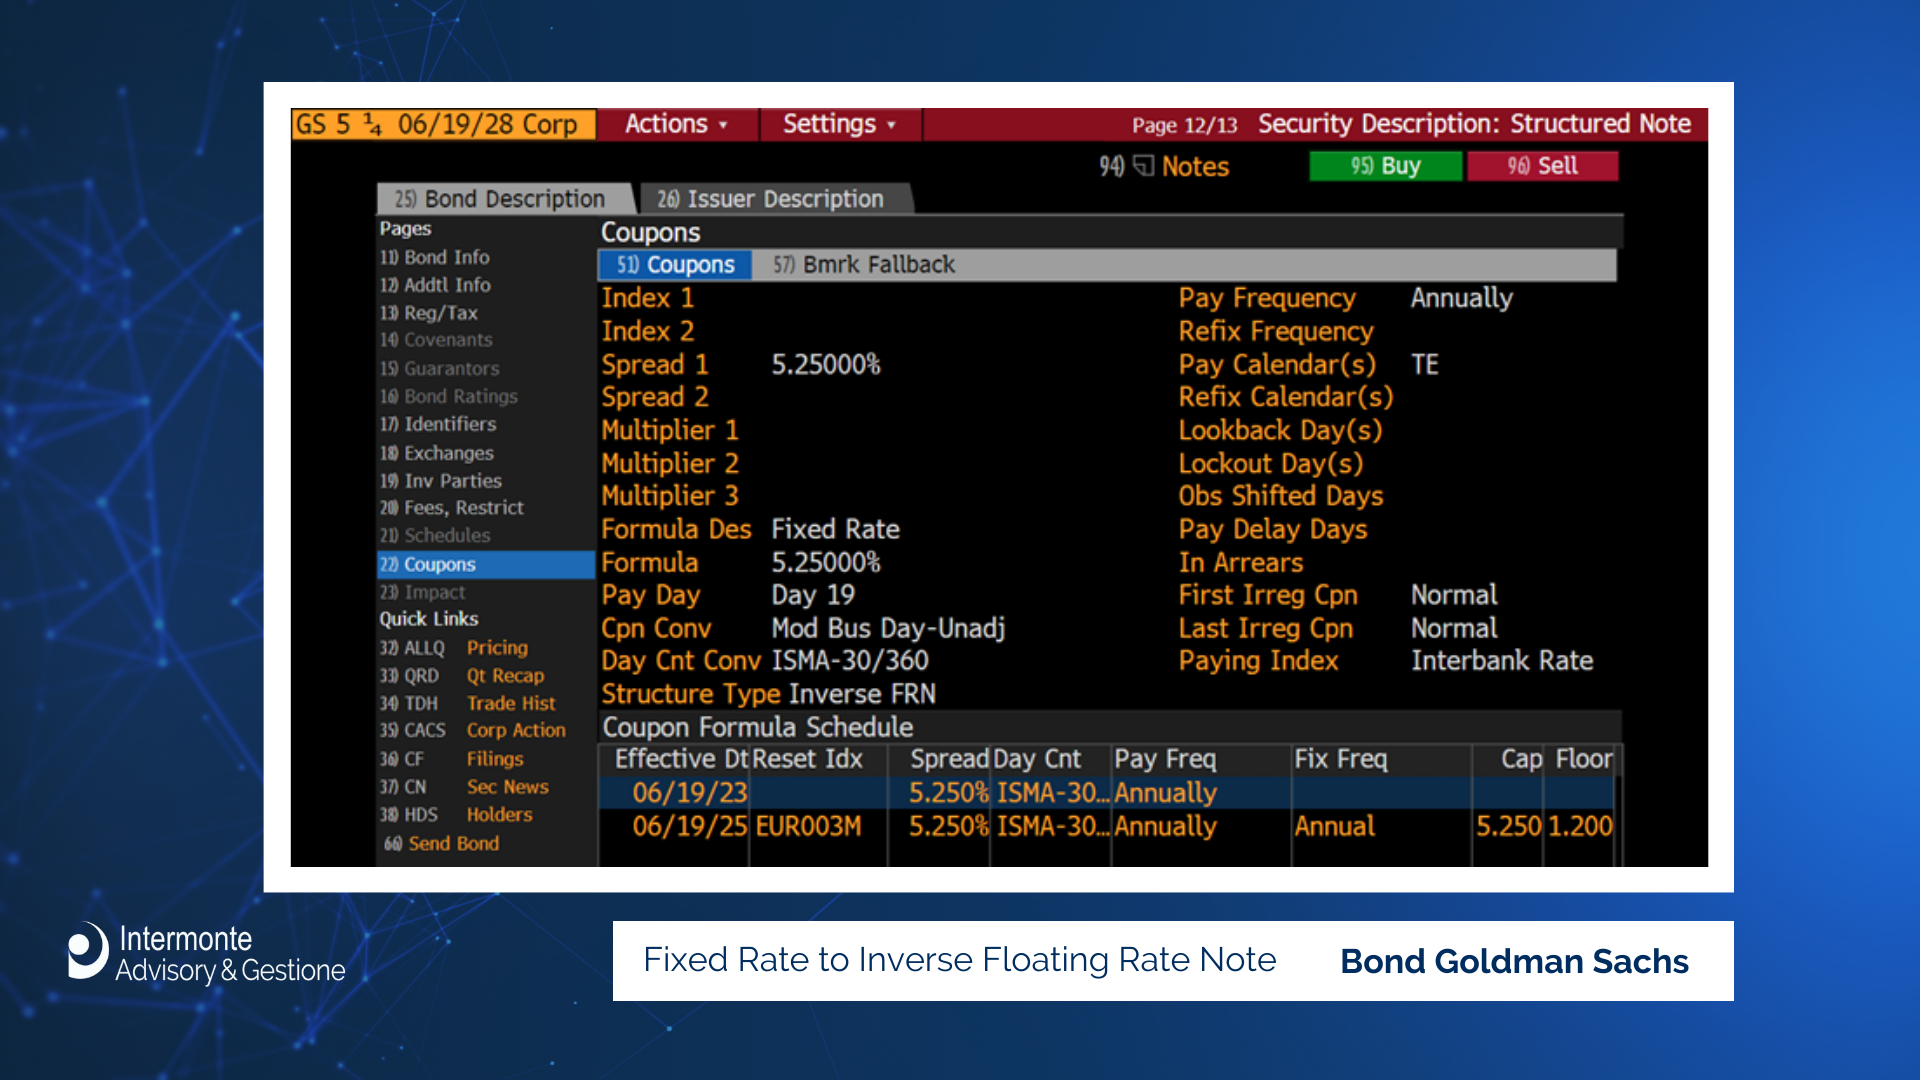
Task: Open the Bmrk Fallback sub-tab
Action: (x=864, y=265)
